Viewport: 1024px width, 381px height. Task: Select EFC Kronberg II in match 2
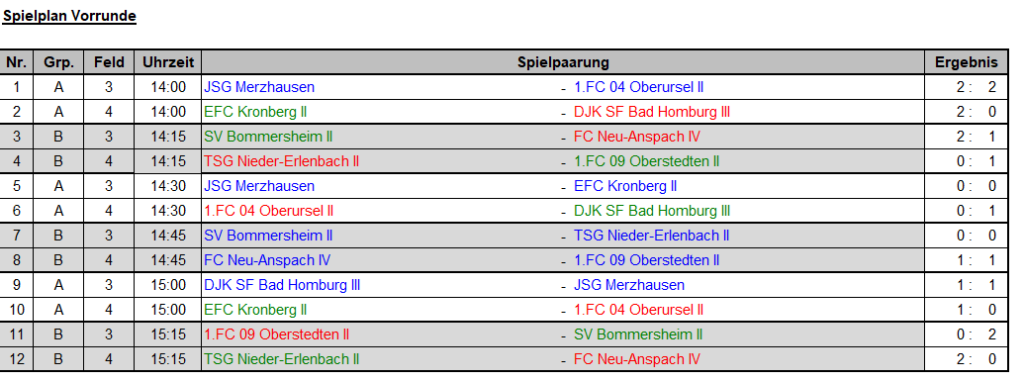click(255, 112)
